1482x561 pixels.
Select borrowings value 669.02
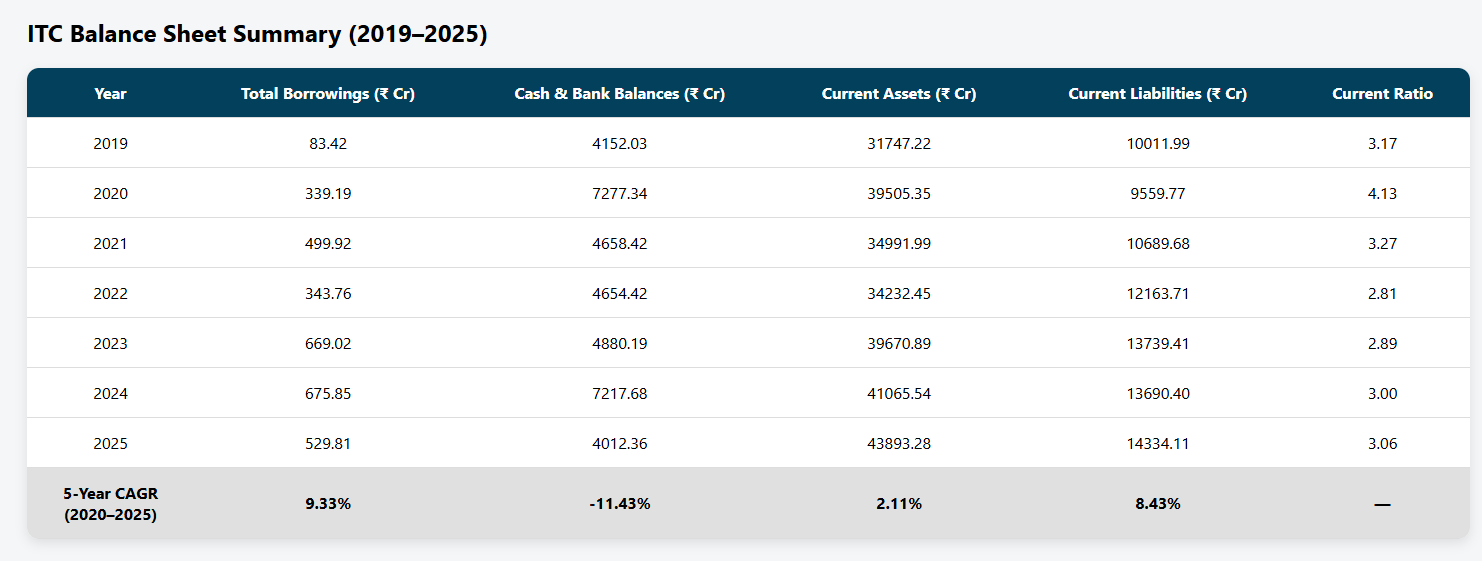328,343
